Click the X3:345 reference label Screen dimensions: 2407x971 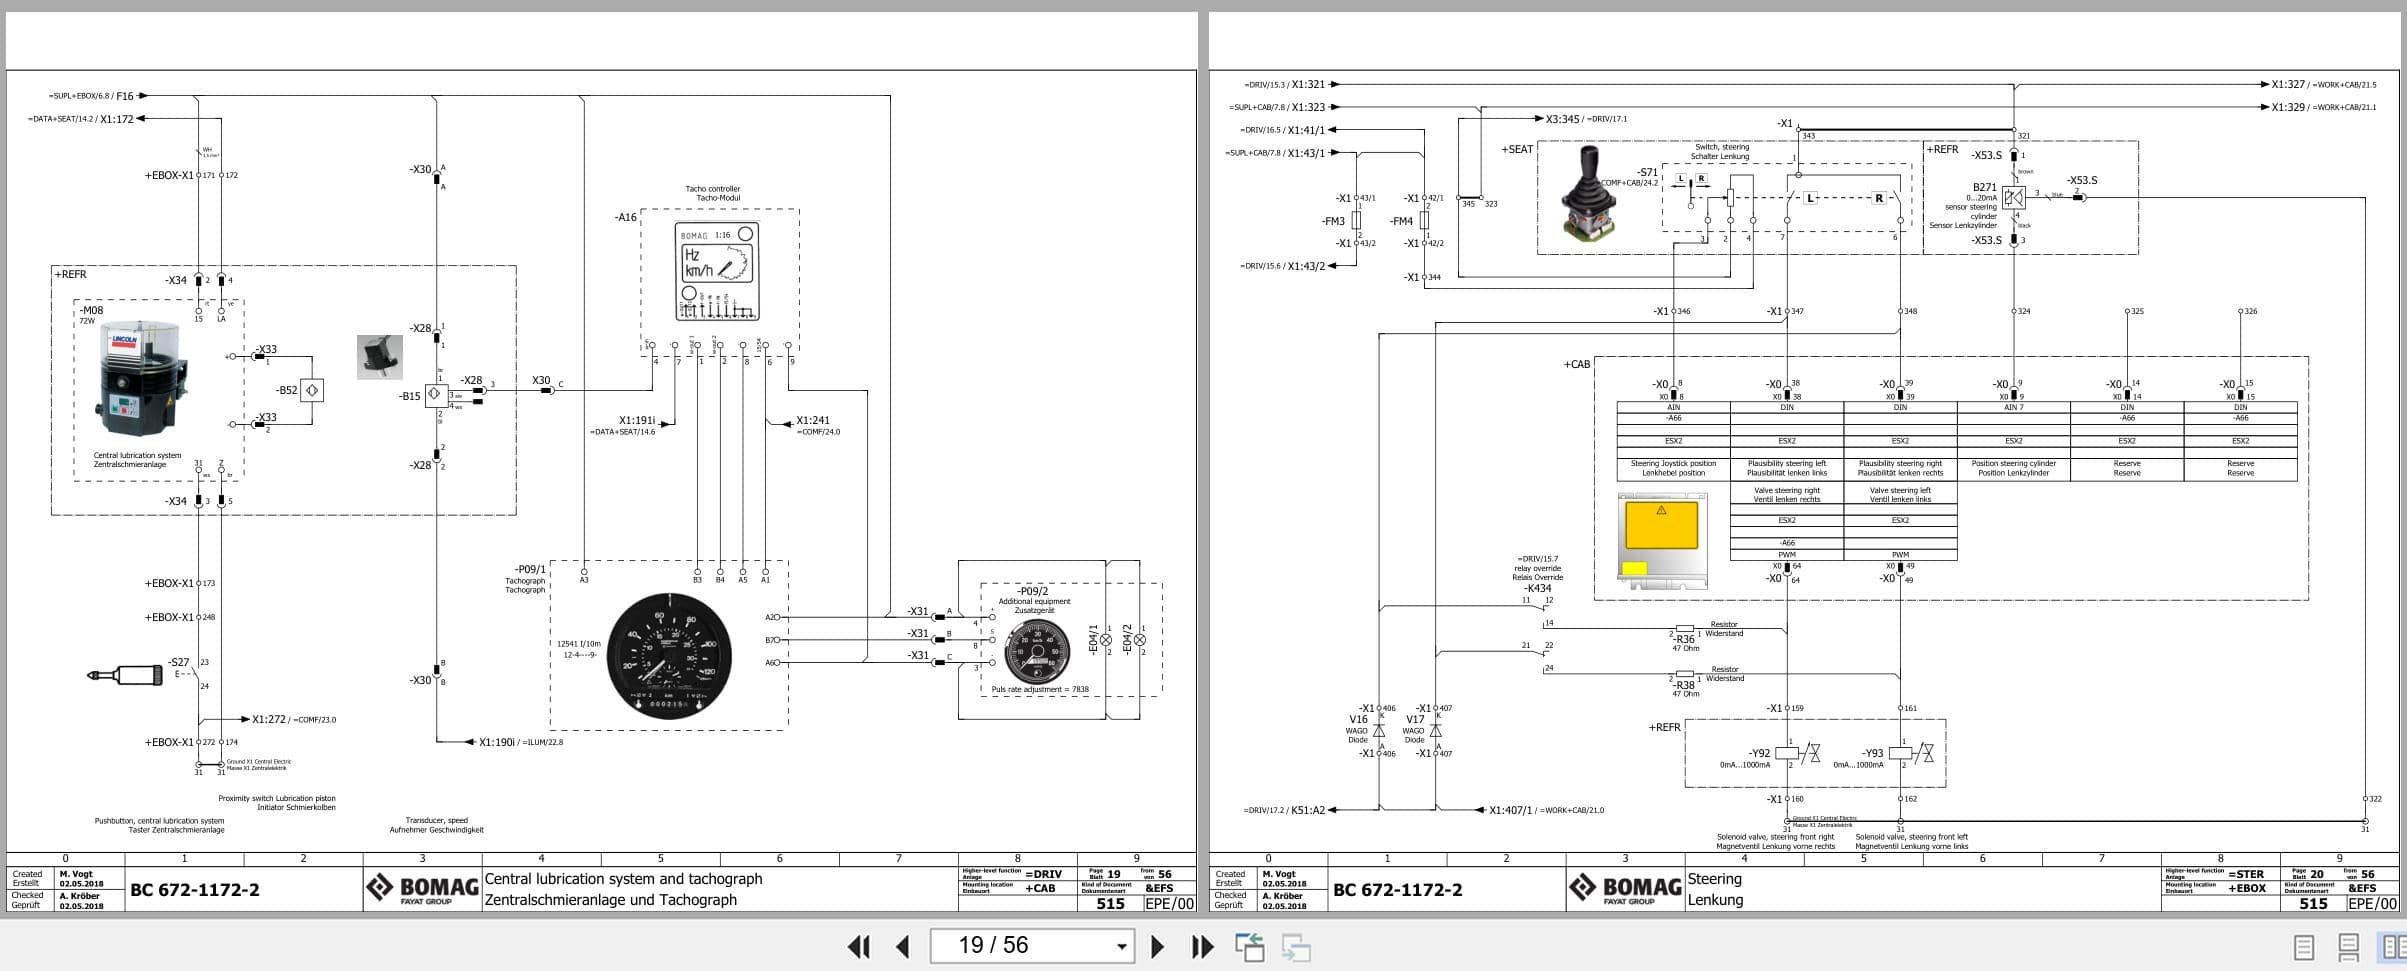pyautogui.click(x=1563, y=119)
